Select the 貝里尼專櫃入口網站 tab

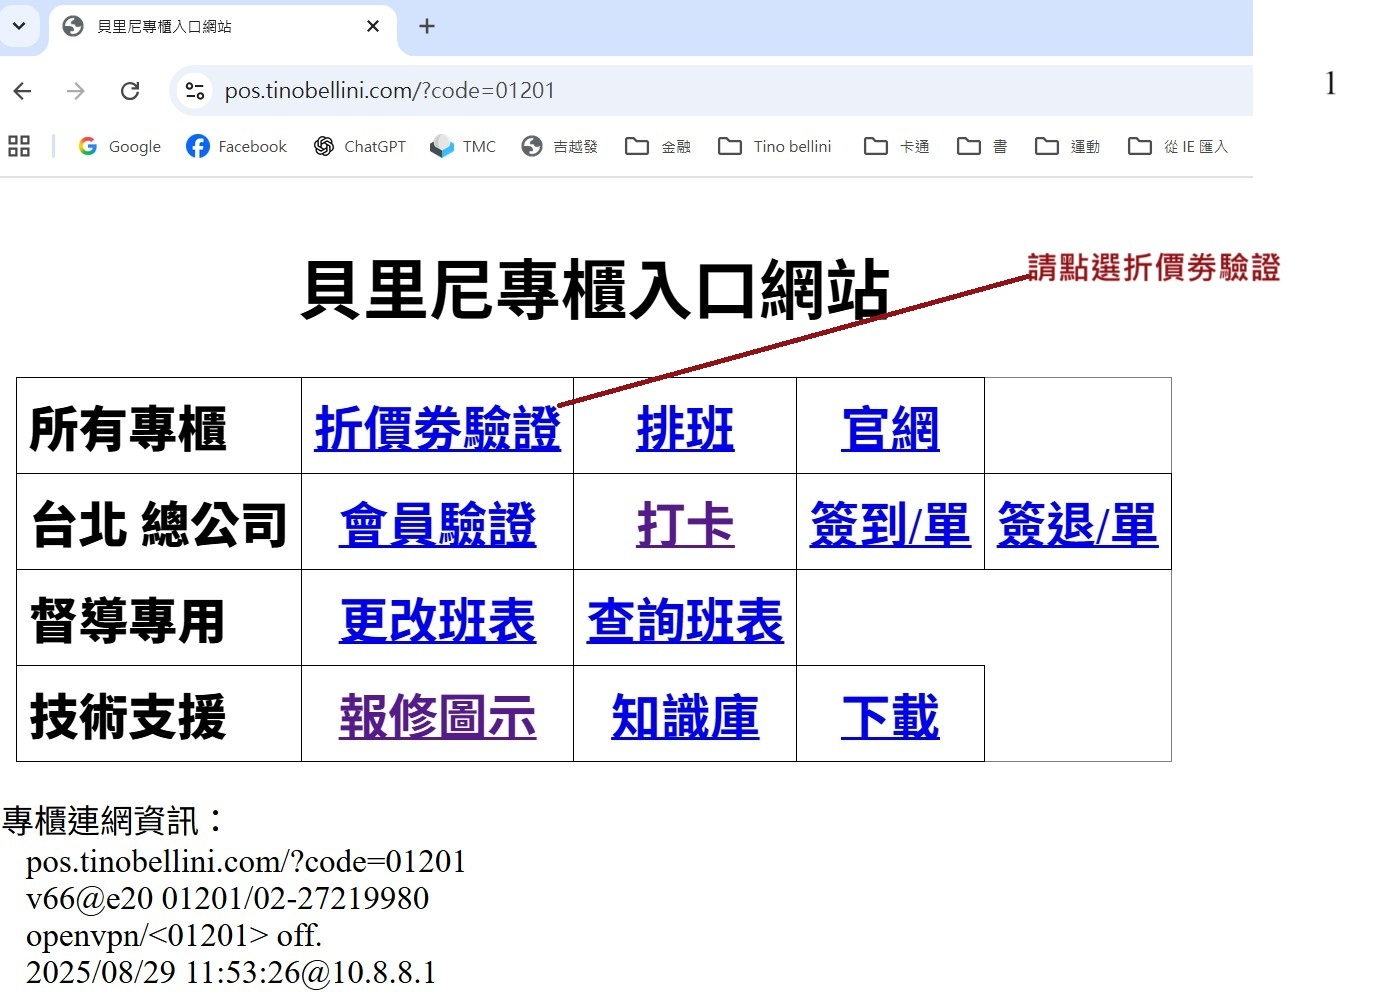tap(200, 26)
